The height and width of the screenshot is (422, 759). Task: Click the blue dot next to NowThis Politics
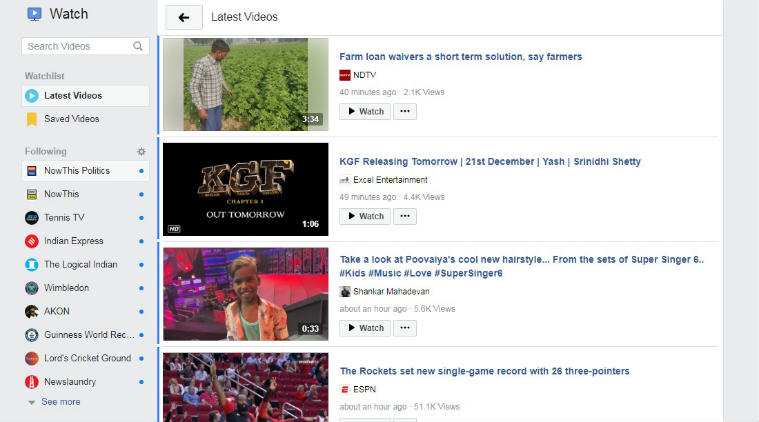(141, 171)
